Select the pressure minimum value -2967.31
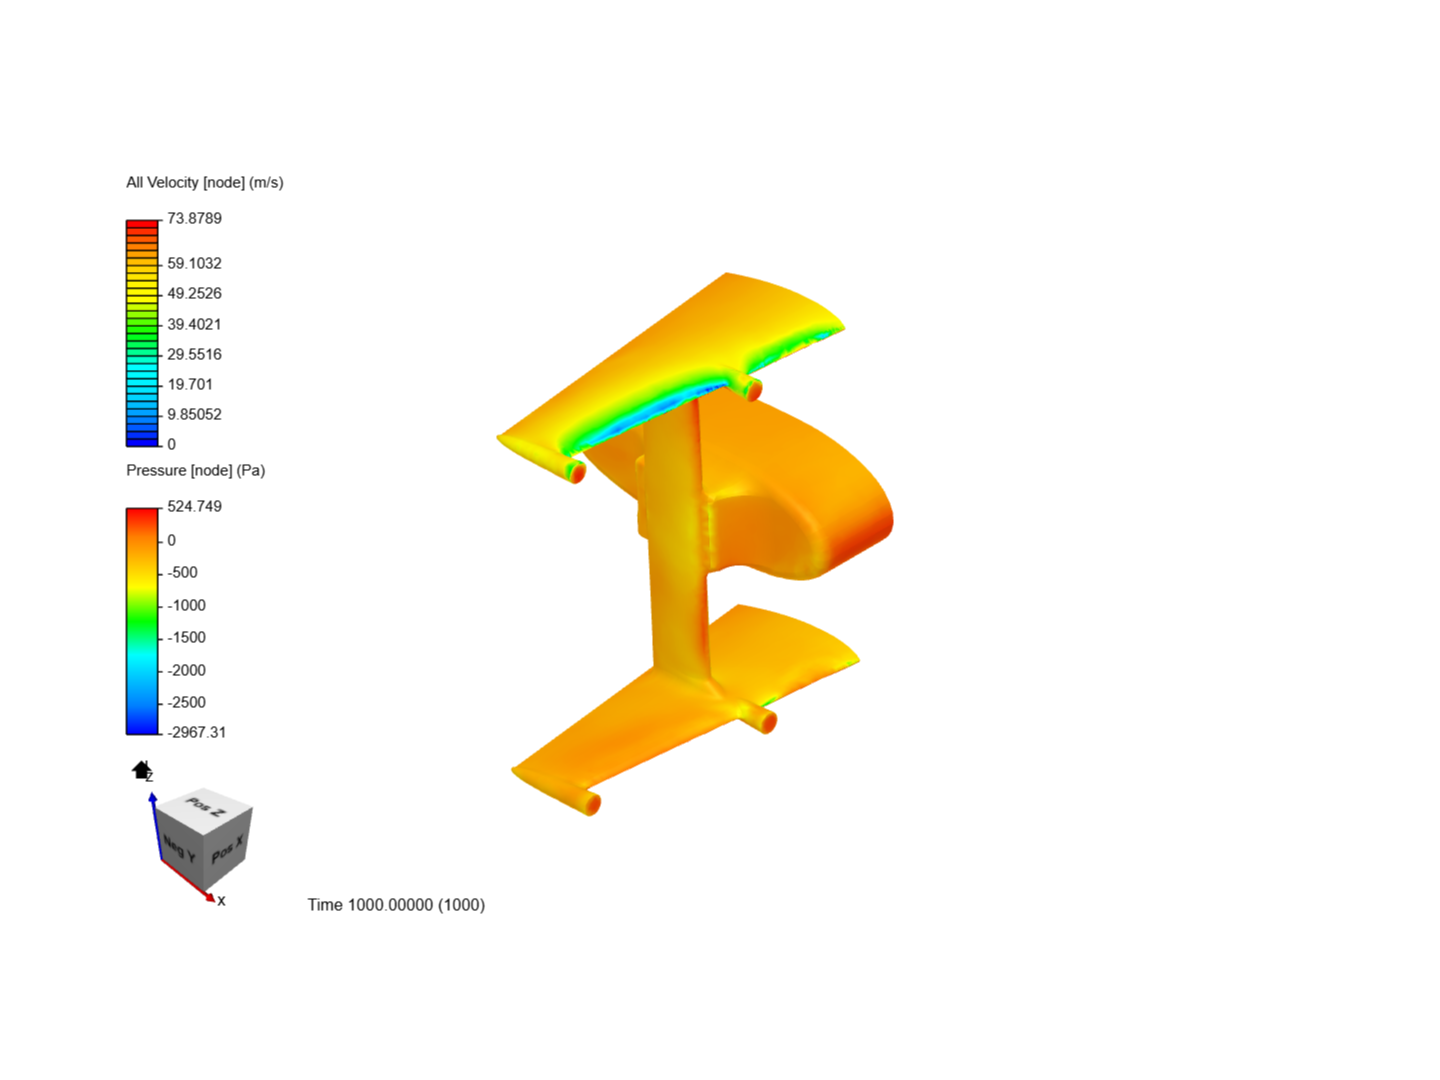 click(197, 732)
